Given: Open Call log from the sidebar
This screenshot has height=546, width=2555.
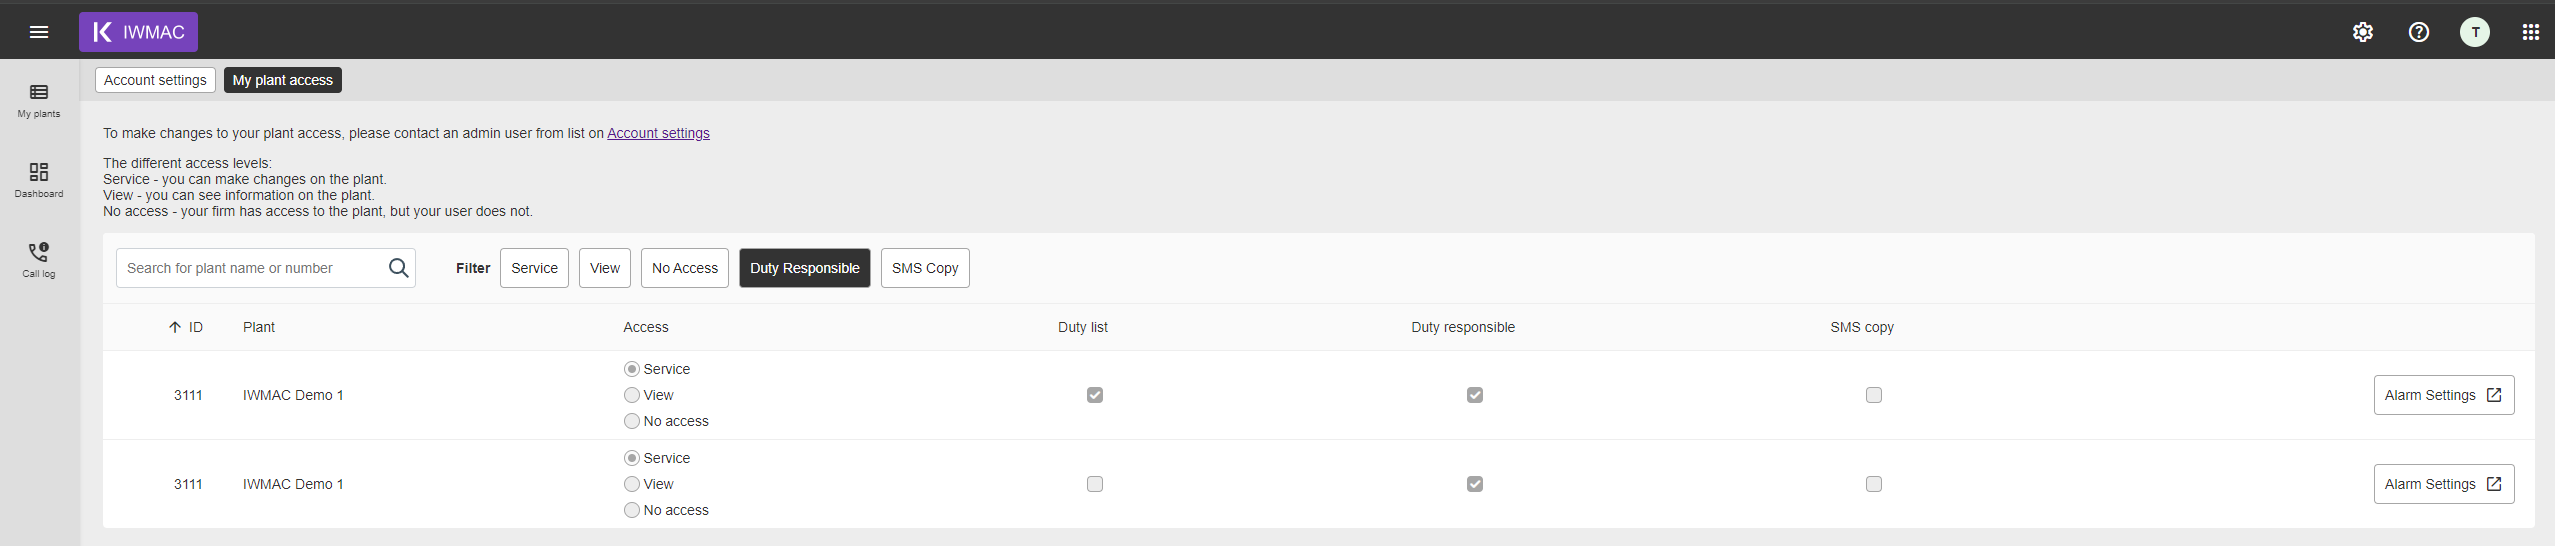Looking at the screenshot, I should click(39, 260).
